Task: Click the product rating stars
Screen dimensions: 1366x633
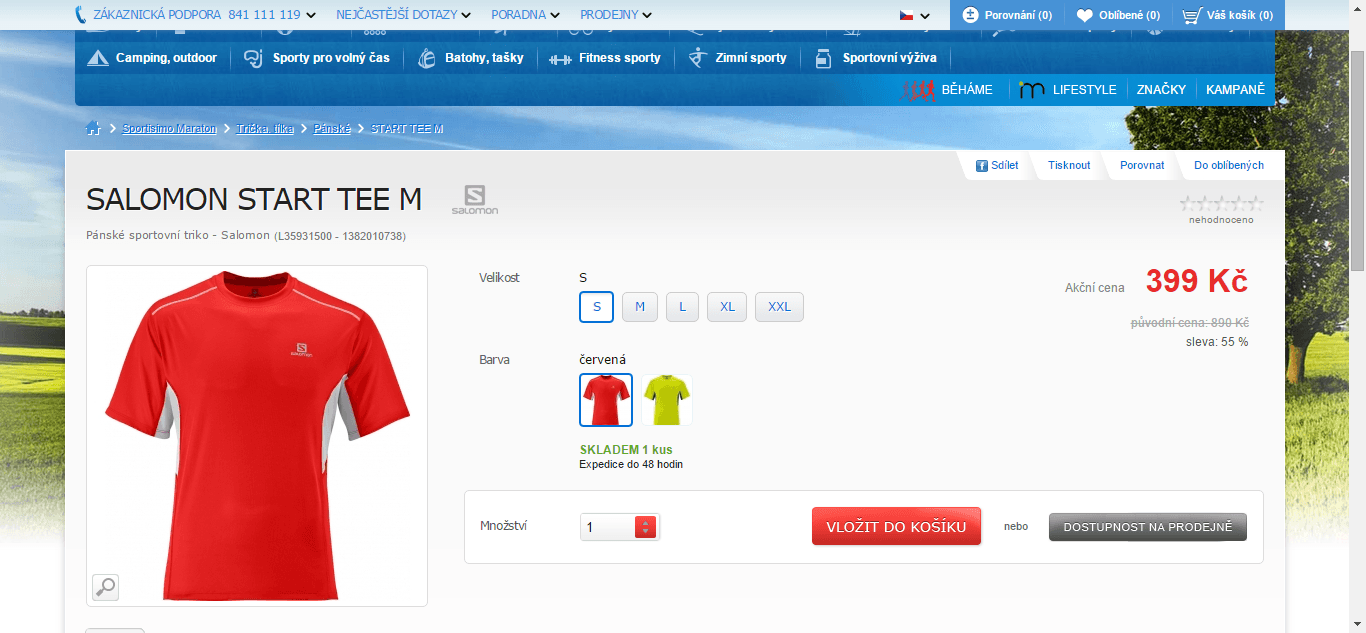Action: [1221, 203]
